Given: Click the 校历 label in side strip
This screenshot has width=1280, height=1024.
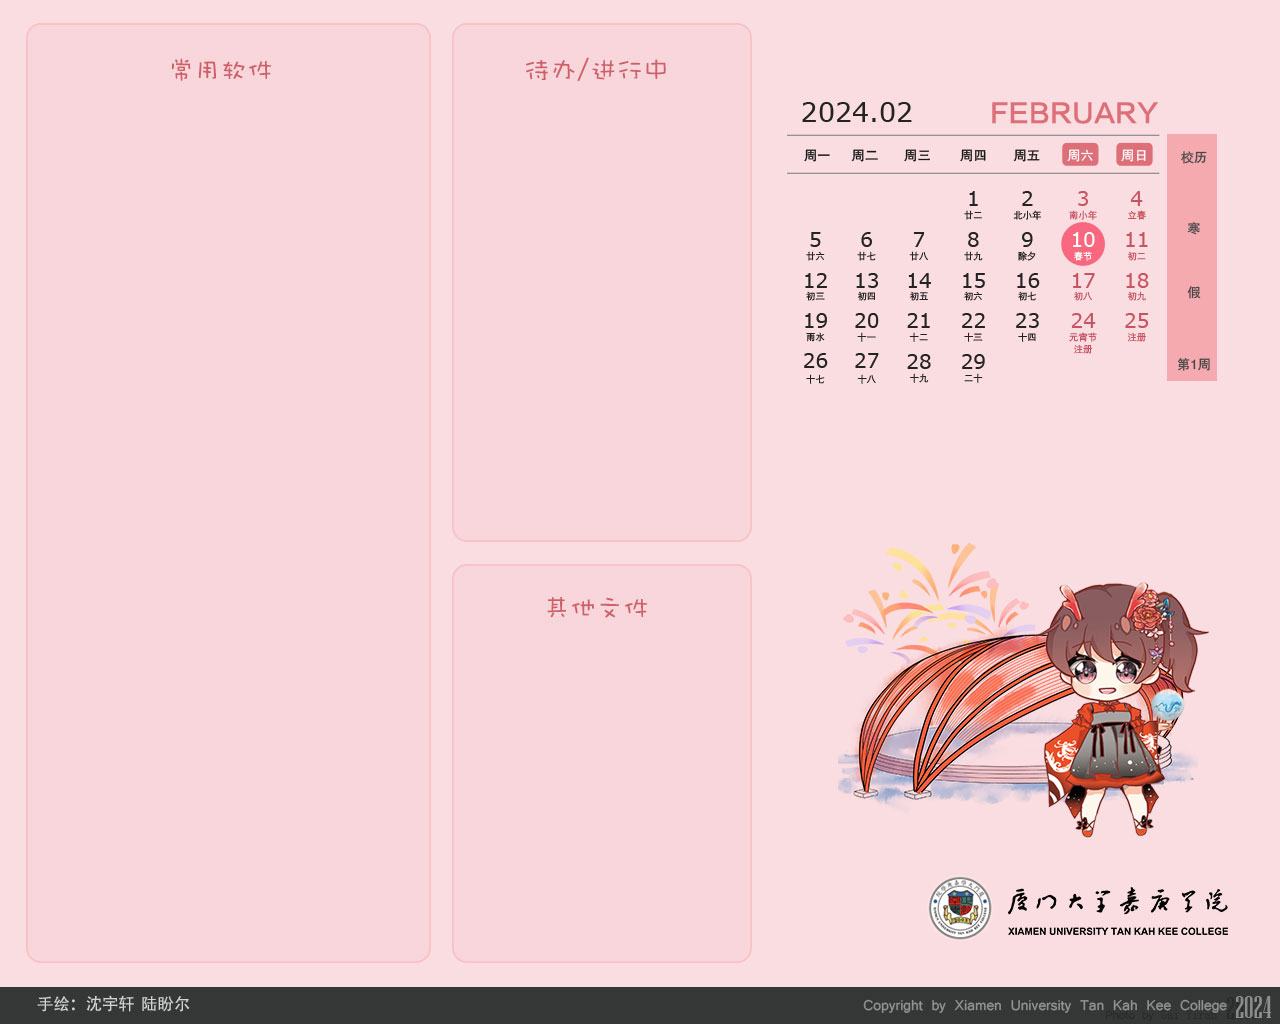Looking at the screenshot, I should (x=1193, y=158).
